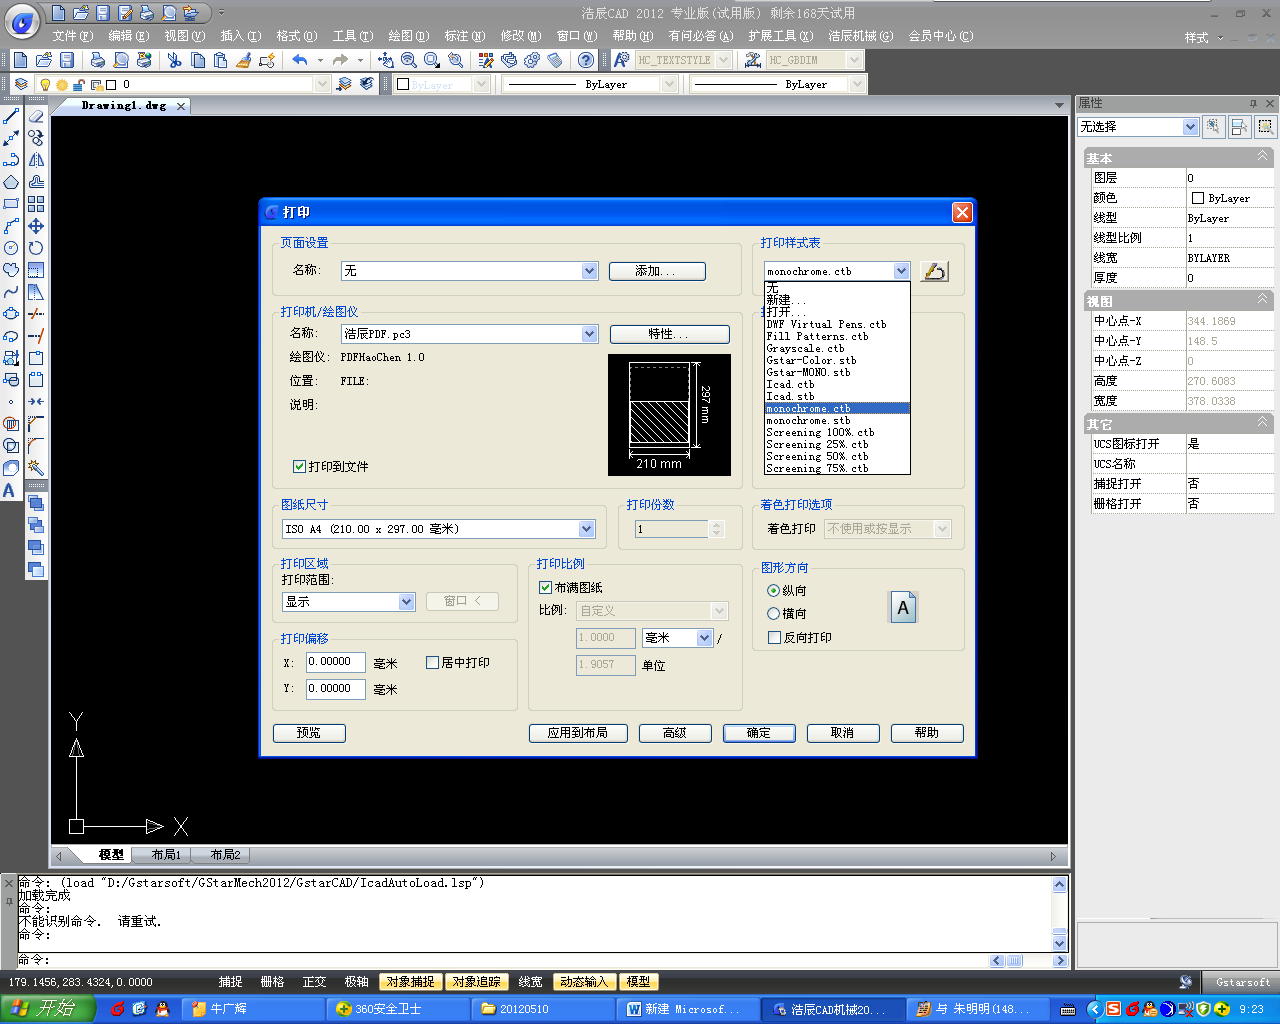Select the Eraser tool
The height and width of the screenshot is (1024, 1280).
[x=36, y=116]
